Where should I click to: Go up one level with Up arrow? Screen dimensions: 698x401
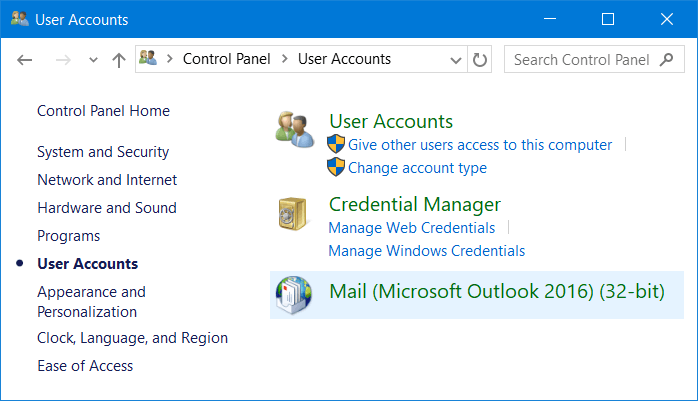click(x=119, y=60)
